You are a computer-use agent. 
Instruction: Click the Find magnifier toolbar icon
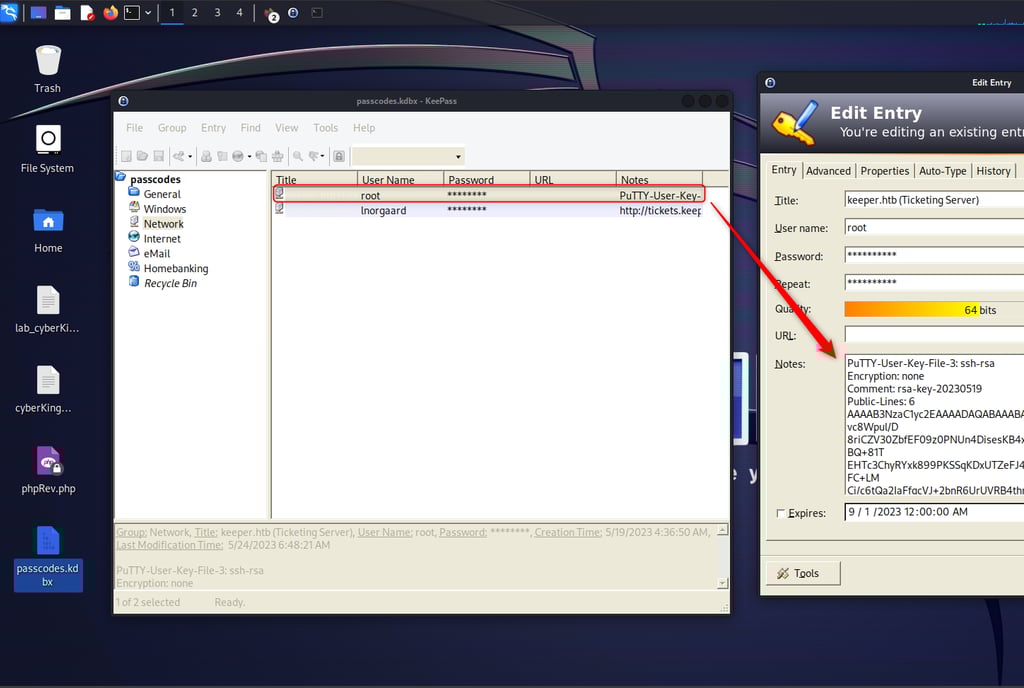[298, 156]
